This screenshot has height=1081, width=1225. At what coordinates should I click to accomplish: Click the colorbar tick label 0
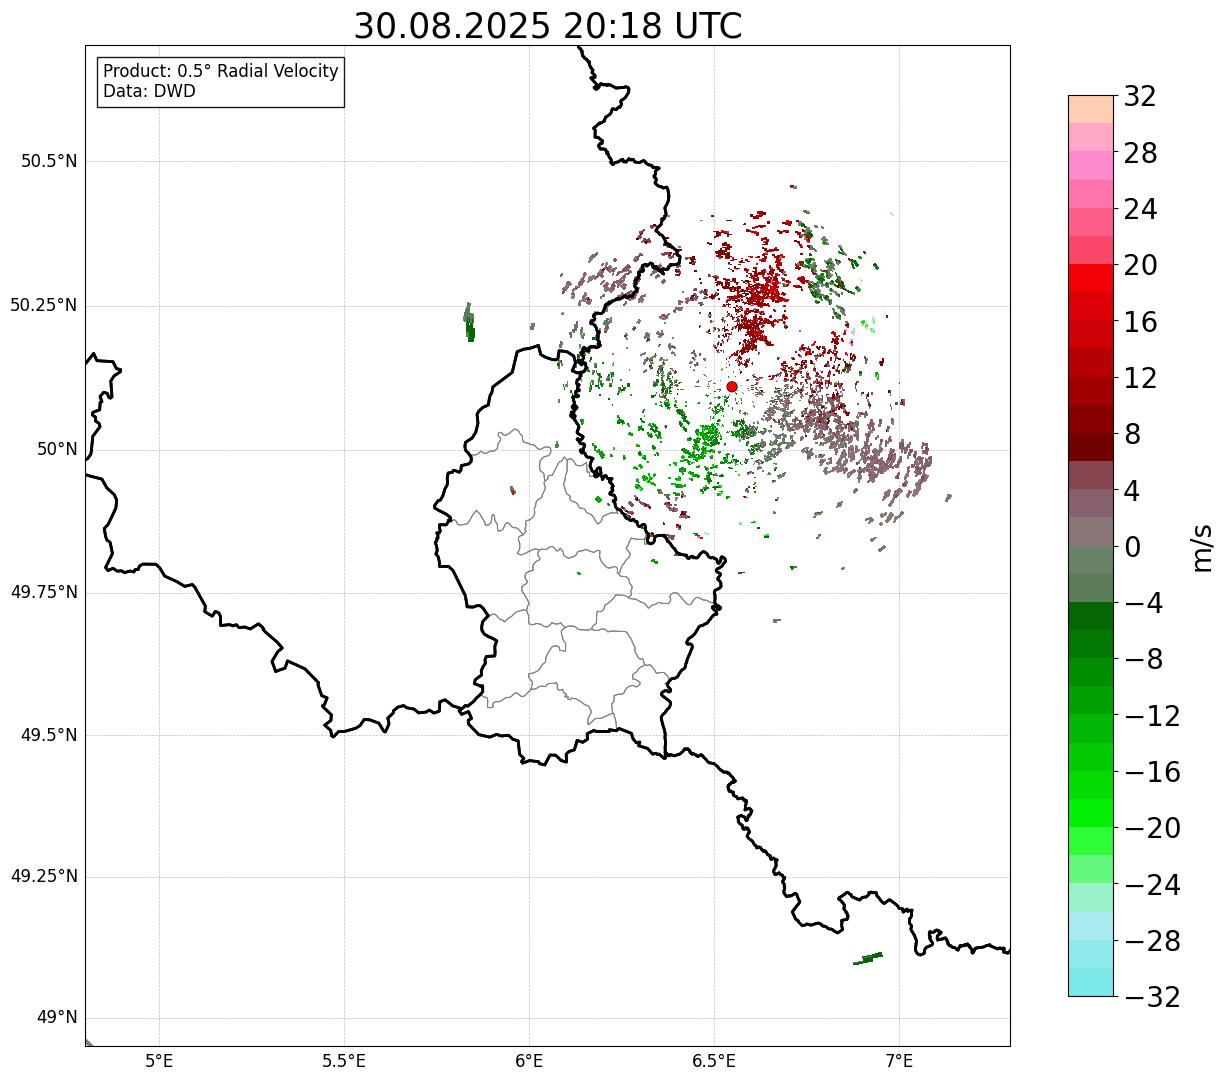tap(1132, 547)
